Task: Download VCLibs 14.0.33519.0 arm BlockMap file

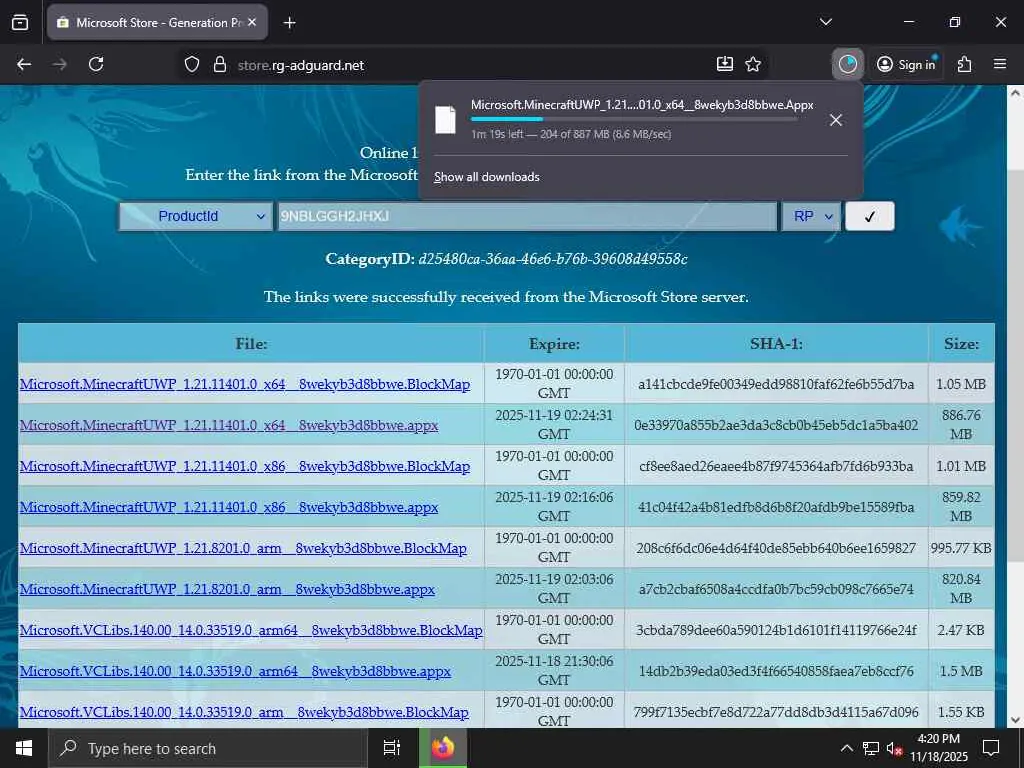Action: pos(244,712)
